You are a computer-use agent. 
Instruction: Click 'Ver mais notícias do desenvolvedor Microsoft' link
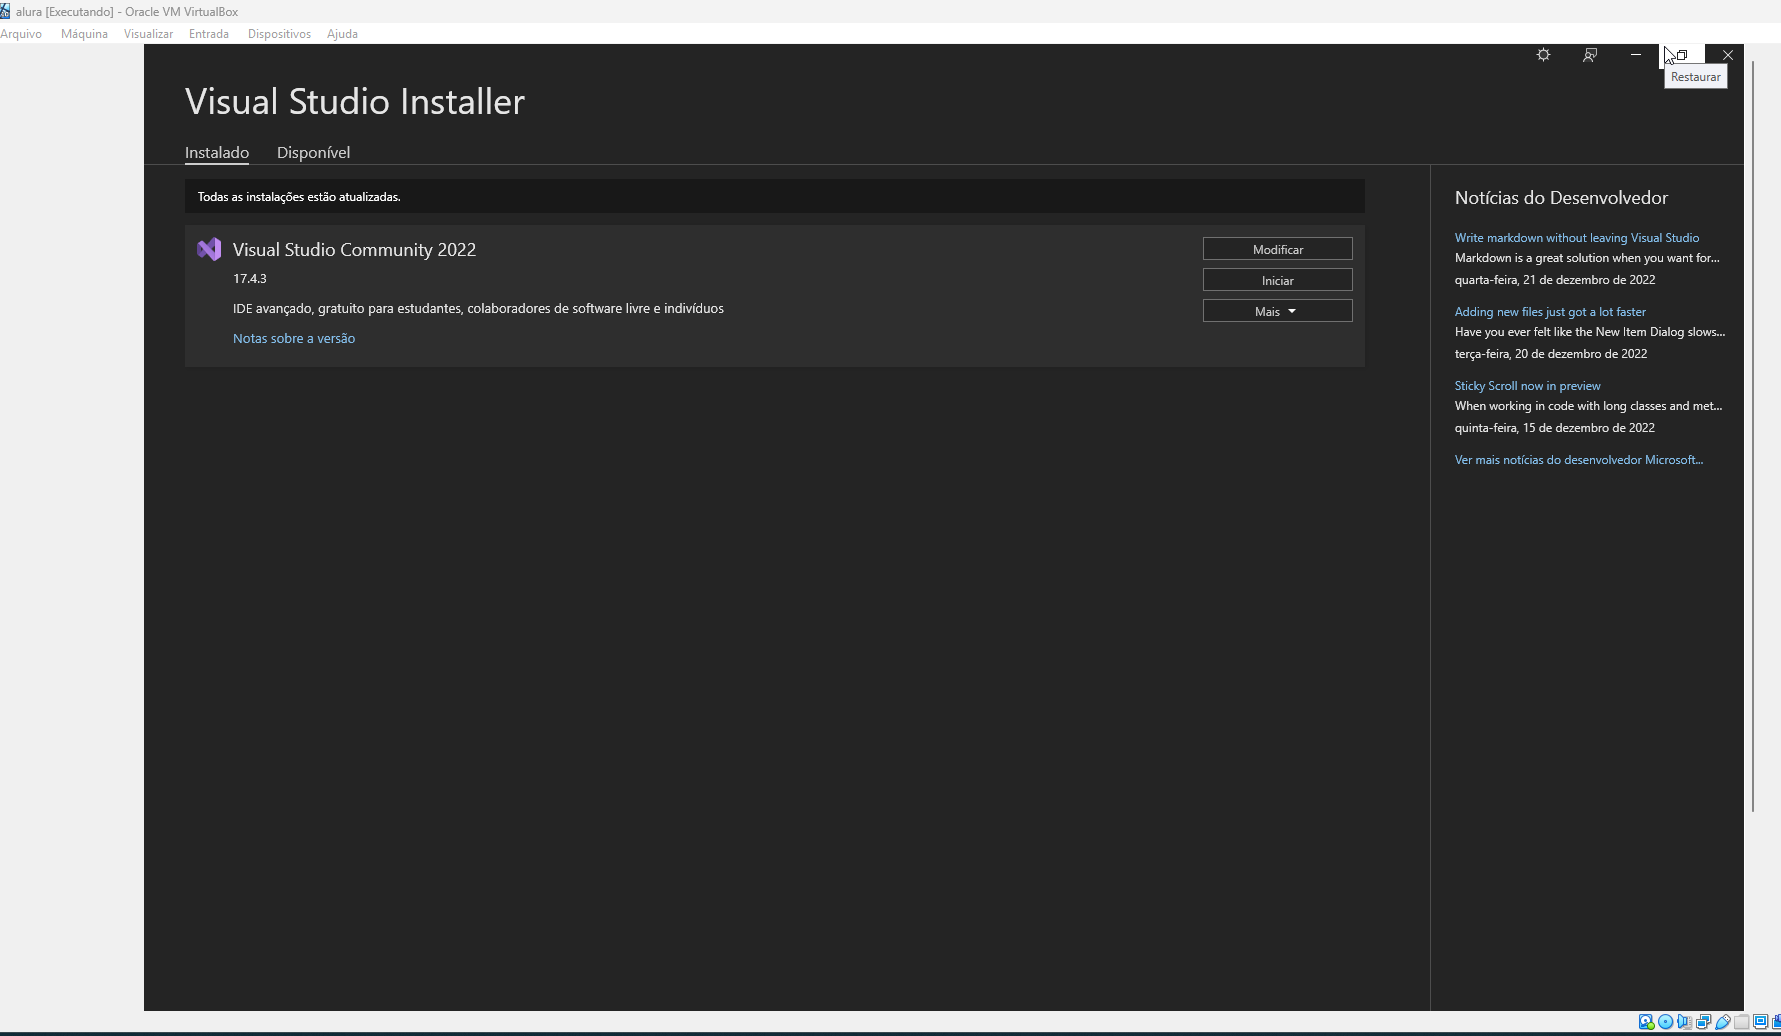coord(1578,460)
